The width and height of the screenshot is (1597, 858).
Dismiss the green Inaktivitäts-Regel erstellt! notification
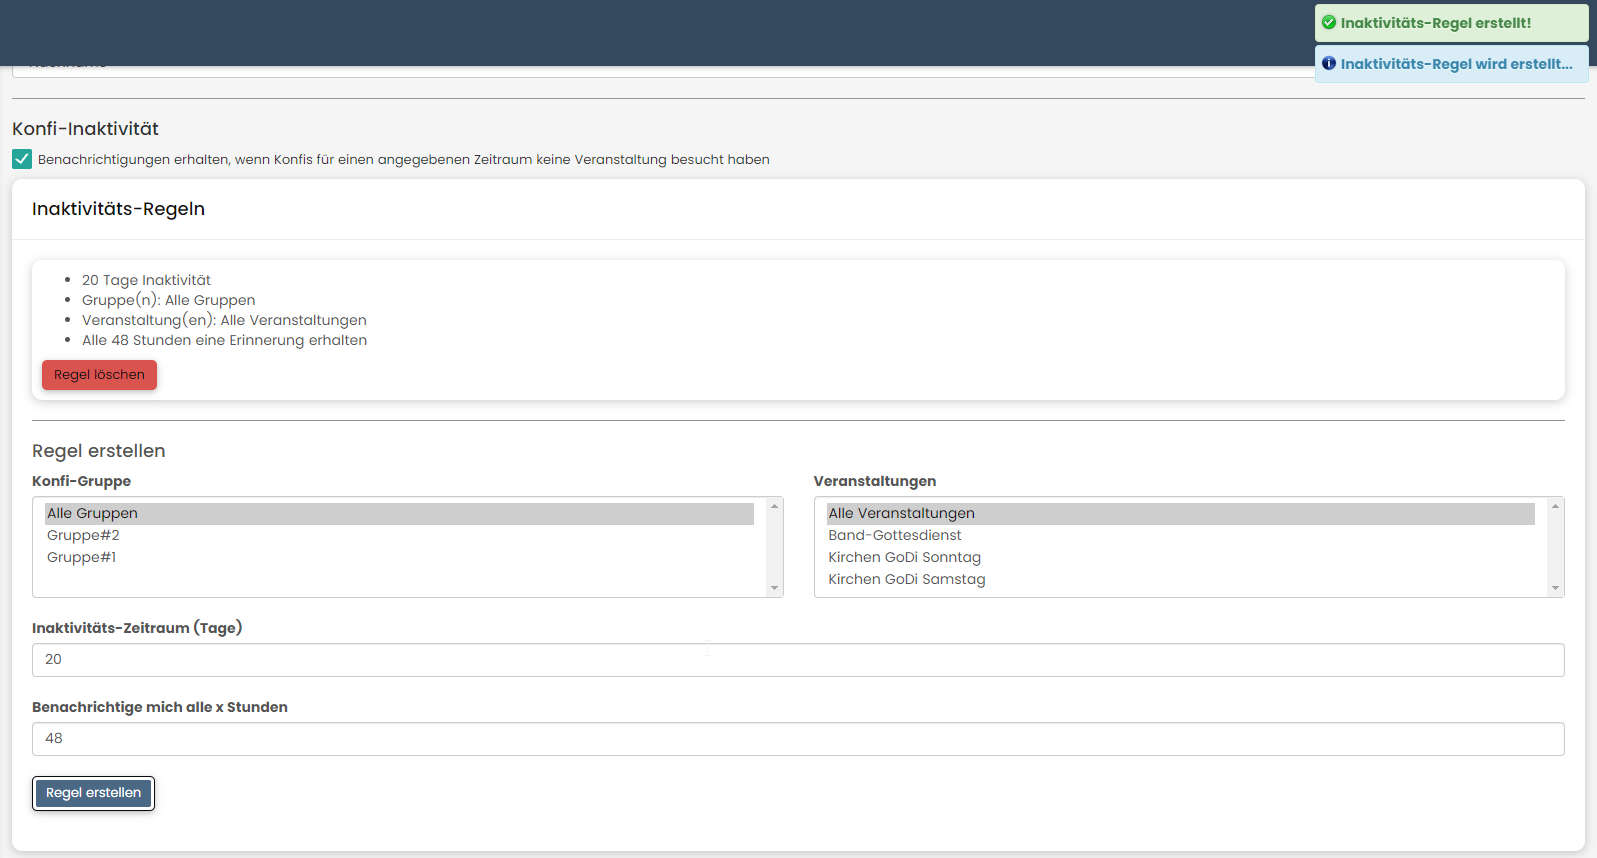coord(1452,23)
